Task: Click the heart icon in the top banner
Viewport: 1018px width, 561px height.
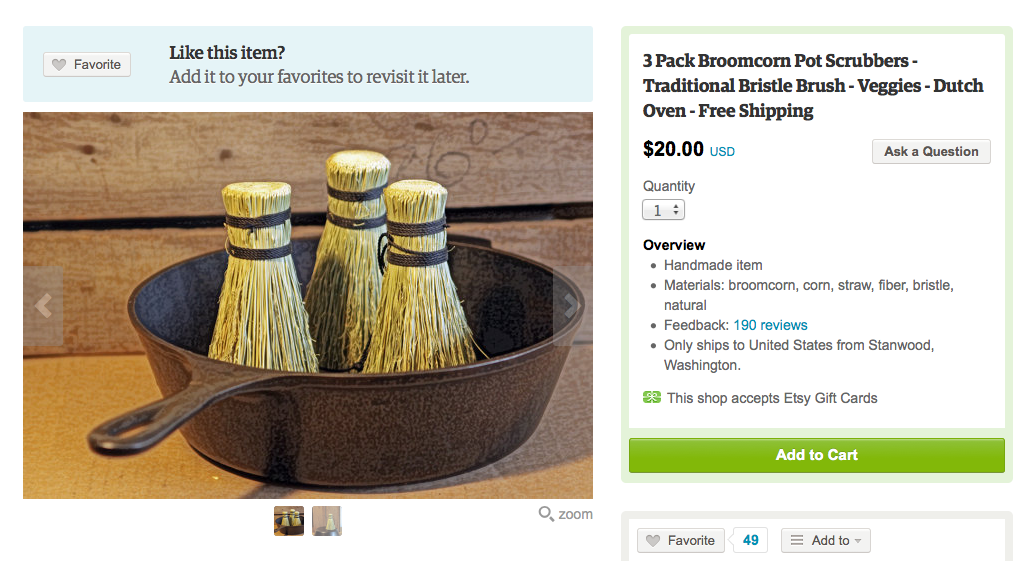Action: click(x=60, y=65)
